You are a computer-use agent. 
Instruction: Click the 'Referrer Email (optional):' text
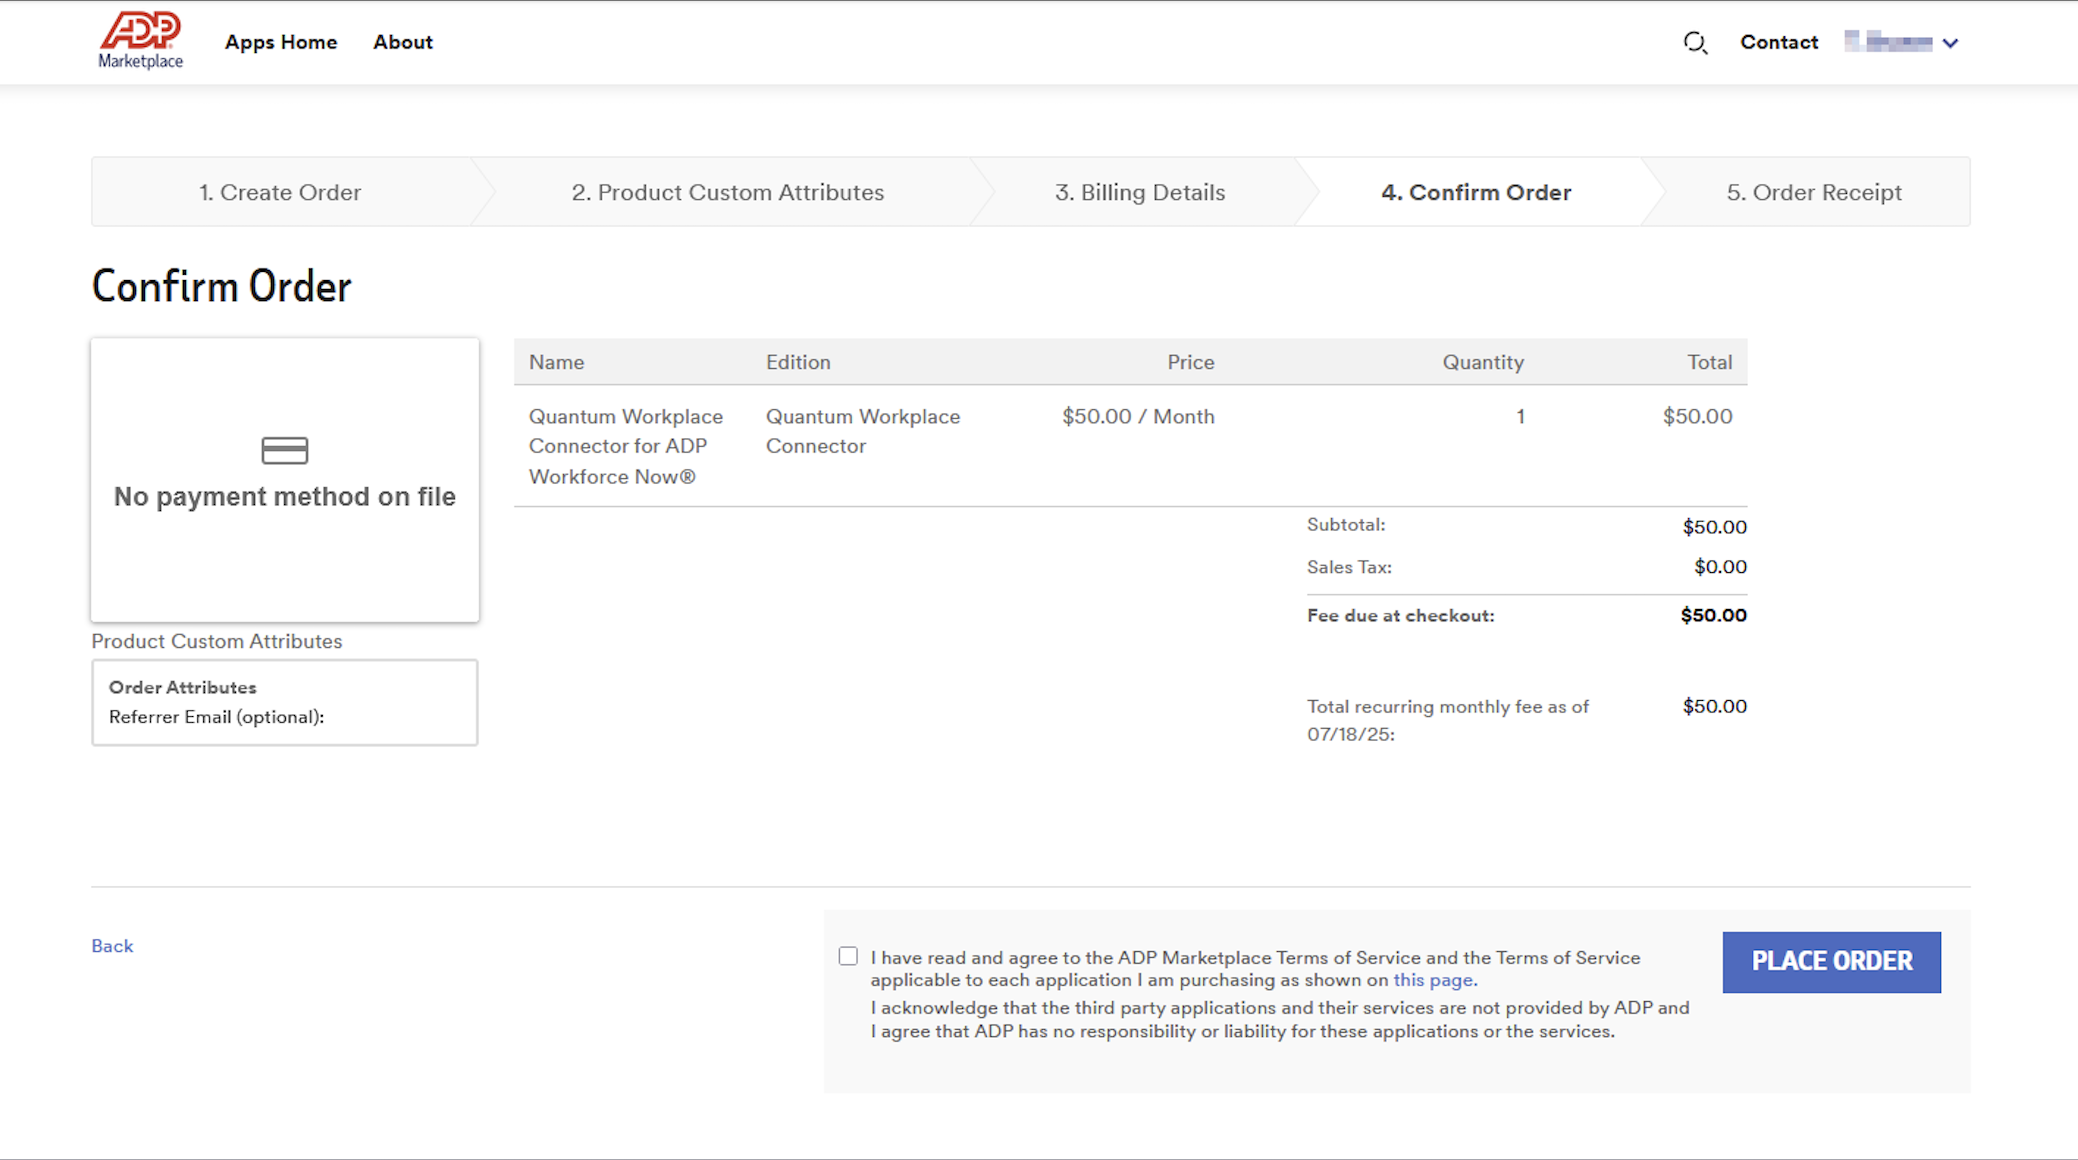(x=217, y=717)
